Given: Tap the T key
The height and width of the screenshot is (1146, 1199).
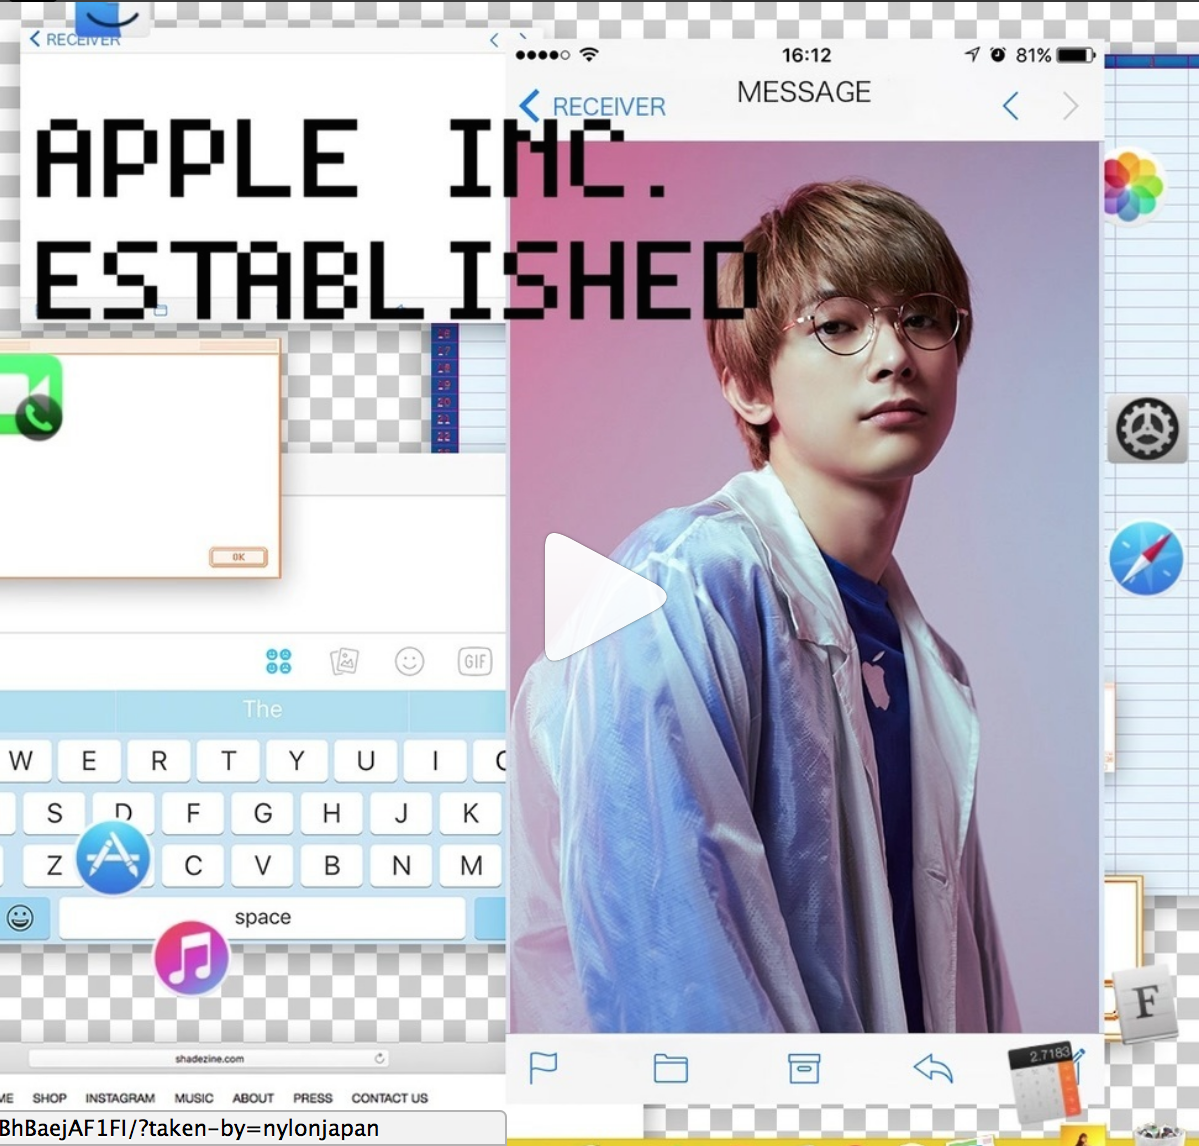Looking at the screenshot, I should 228,761.
